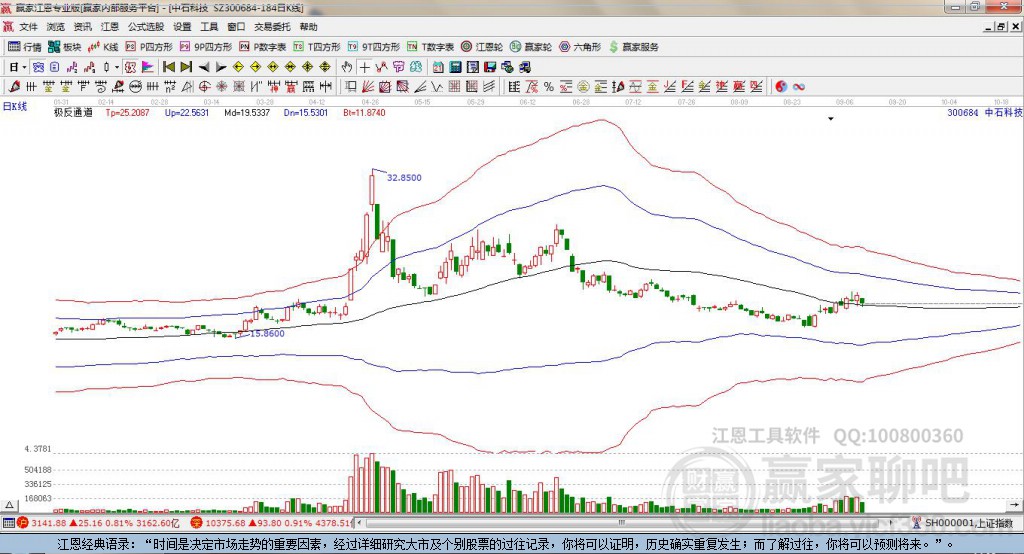Click the Bt=11.8740 indicator value
Viewport: 1024px width, 554px height.
(x=364, y=112)
